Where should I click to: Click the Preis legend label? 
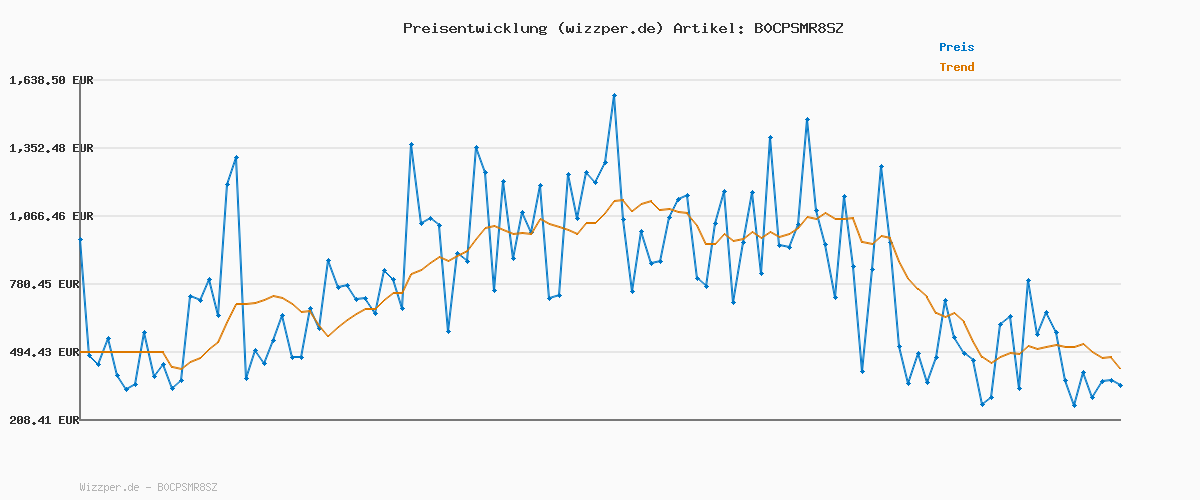pos(956,47)
